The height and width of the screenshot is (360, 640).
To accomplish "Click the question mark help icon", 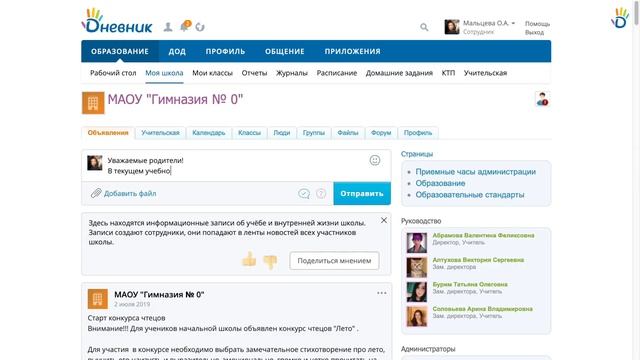I will [321, 193].
